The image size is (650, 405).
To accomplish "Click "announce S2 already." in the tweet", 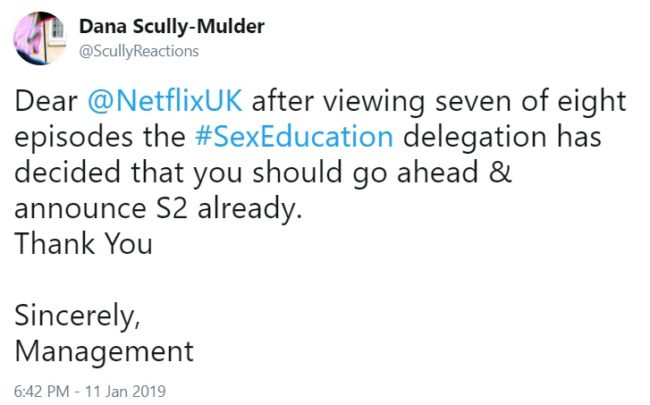I will pos(159,208).
